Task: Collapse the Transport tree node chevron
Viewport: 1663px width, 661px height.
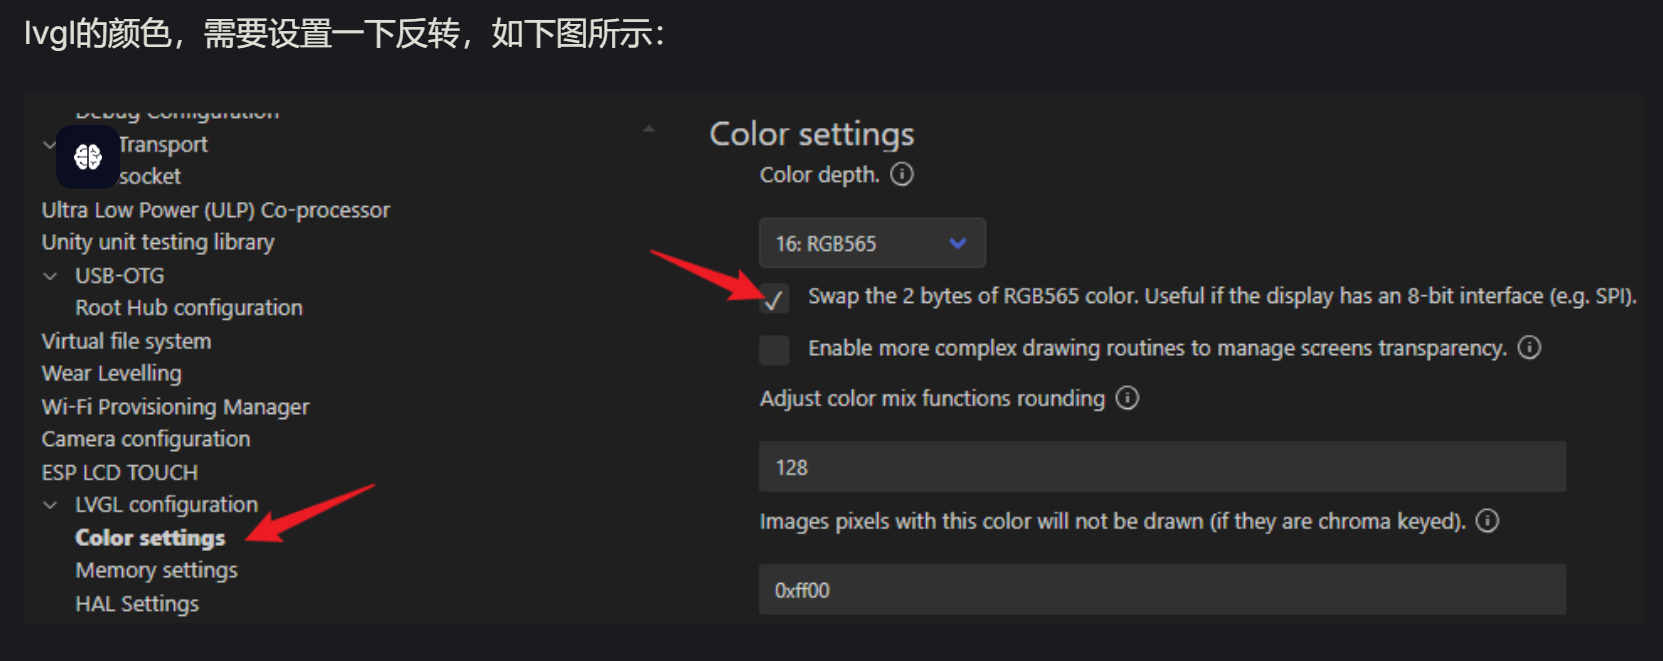Action: click(x=50, y=145)
